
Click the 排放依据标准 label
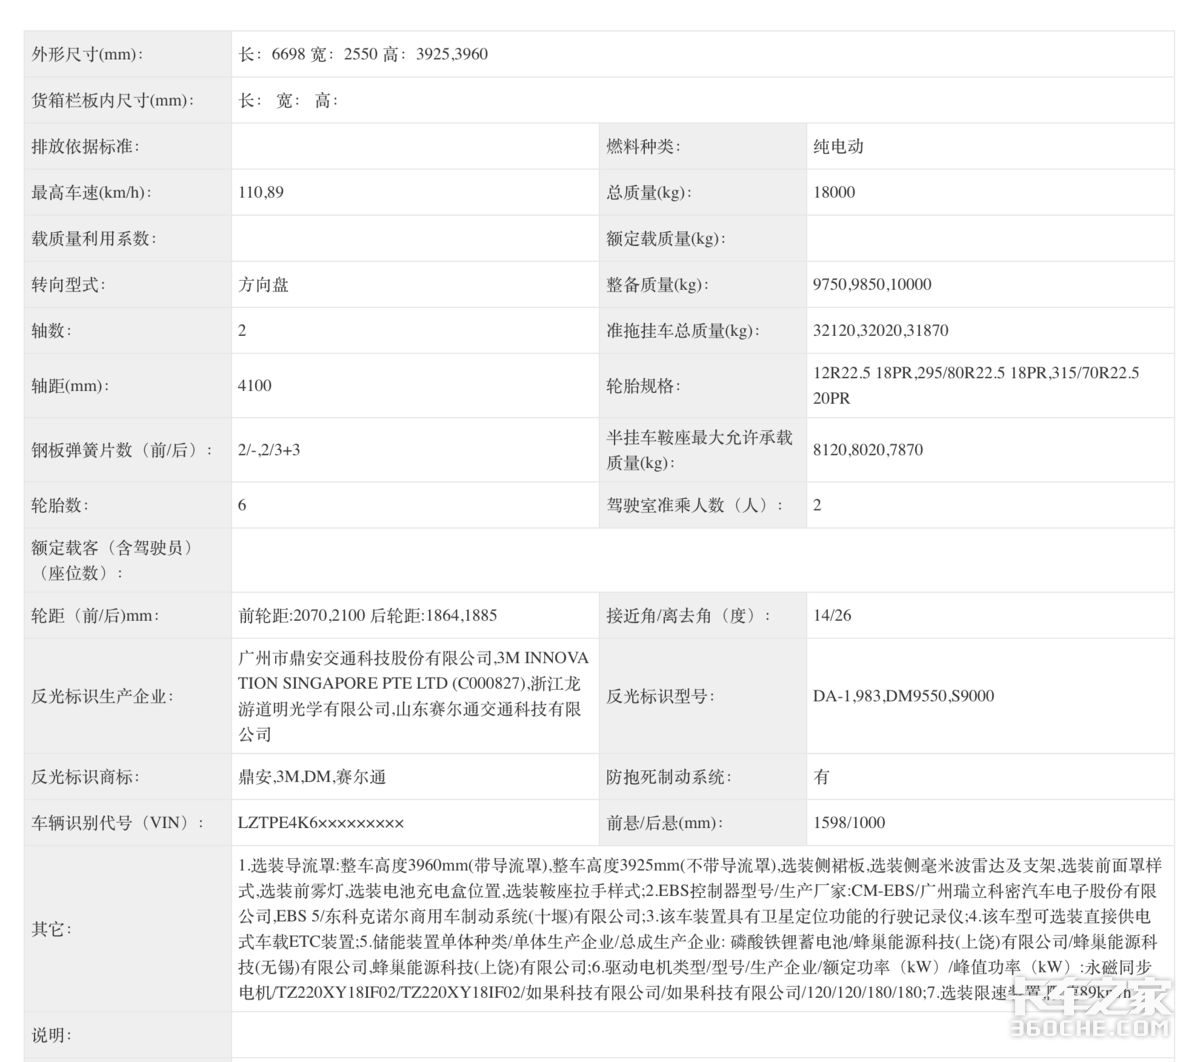[x=85, y=146]
